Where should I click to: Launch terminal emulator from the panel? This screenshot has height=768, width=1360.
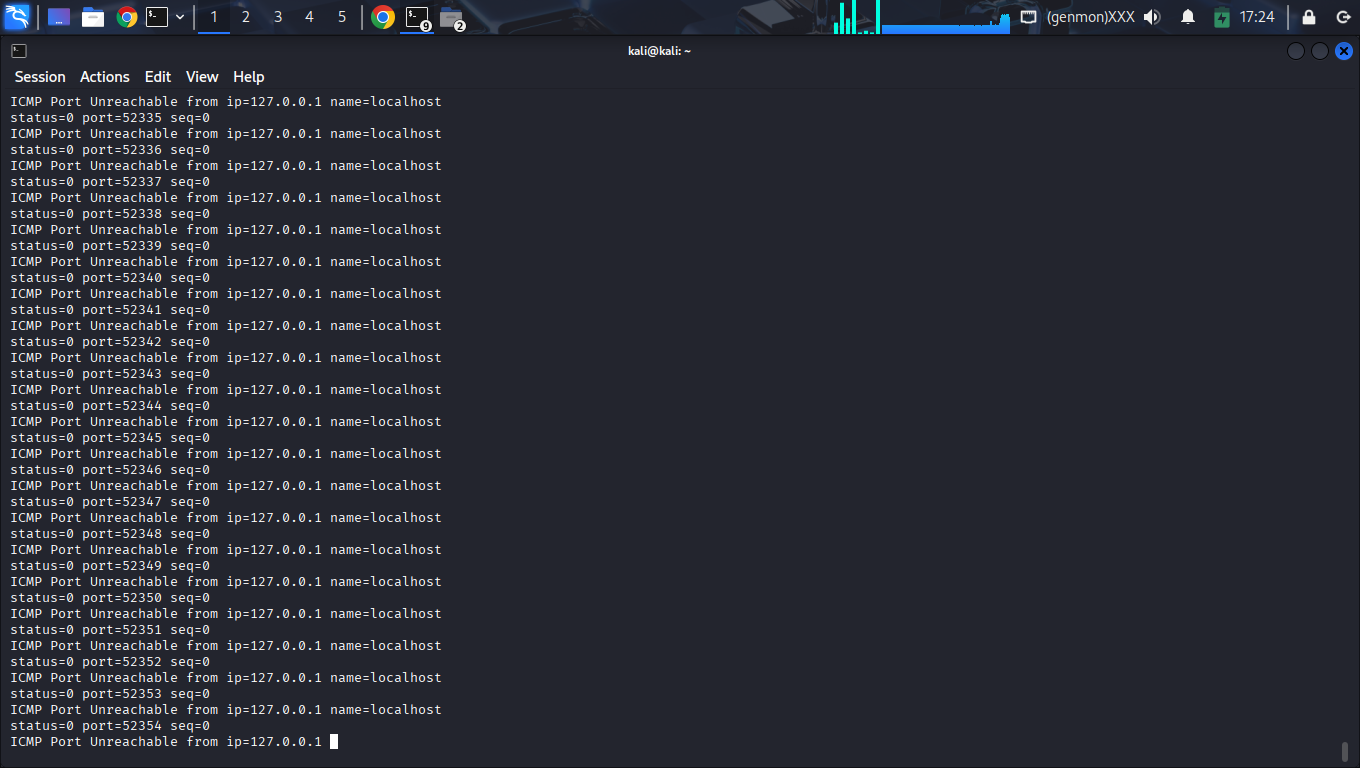(157, 17)
